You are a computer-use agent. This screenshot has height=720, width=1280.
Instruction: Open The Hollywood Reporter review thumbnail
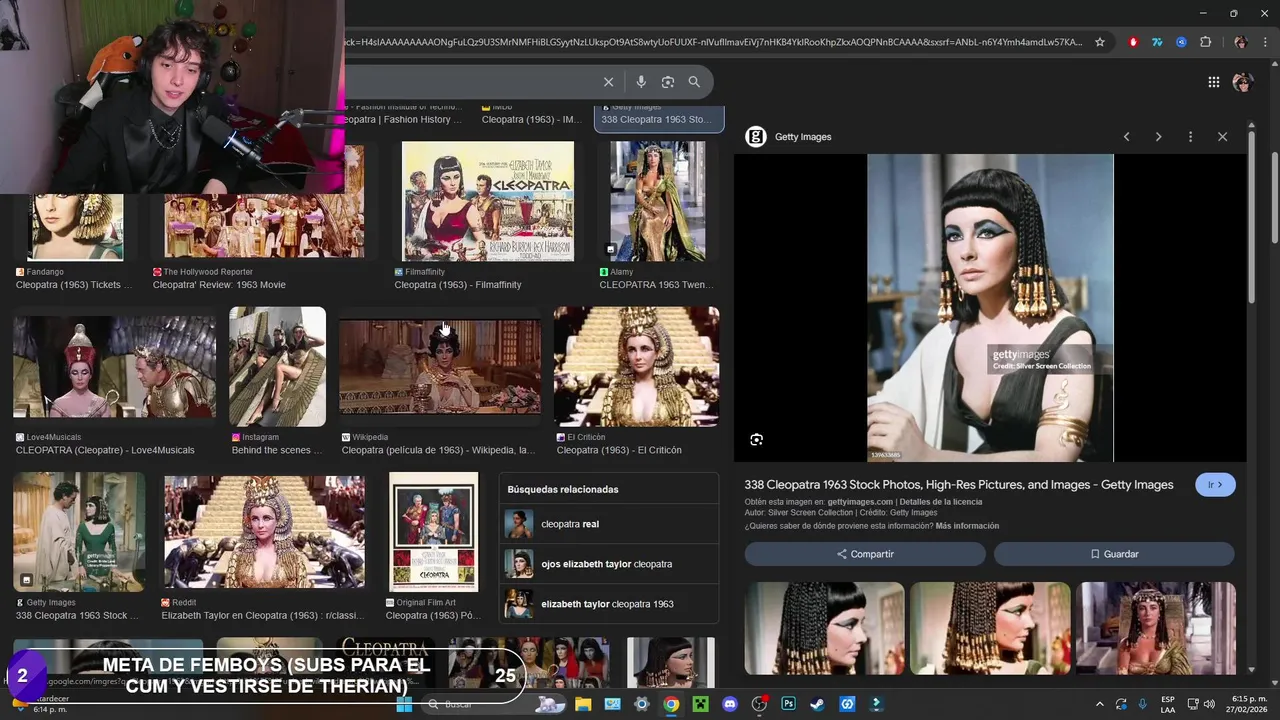coord(264,201)
